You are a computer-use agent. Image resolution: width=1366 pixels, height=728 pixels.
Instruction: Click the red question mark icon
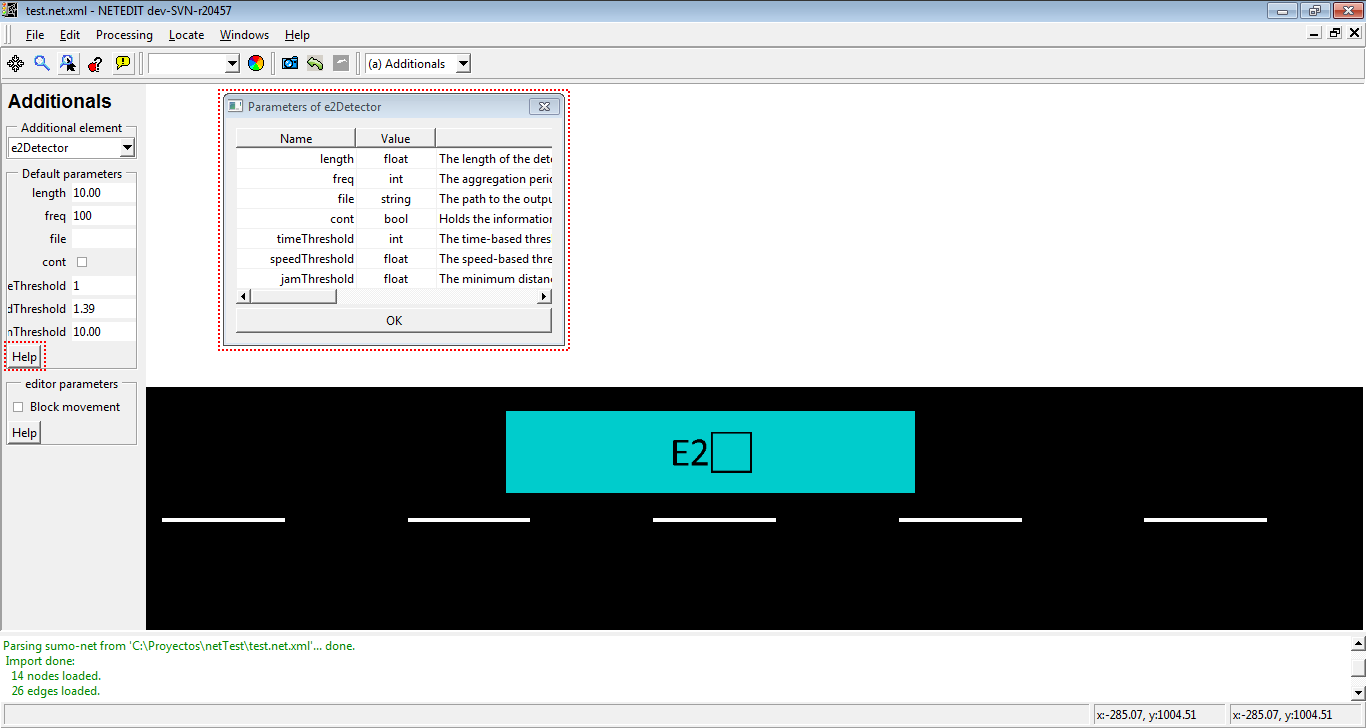[x=95, y=63]
